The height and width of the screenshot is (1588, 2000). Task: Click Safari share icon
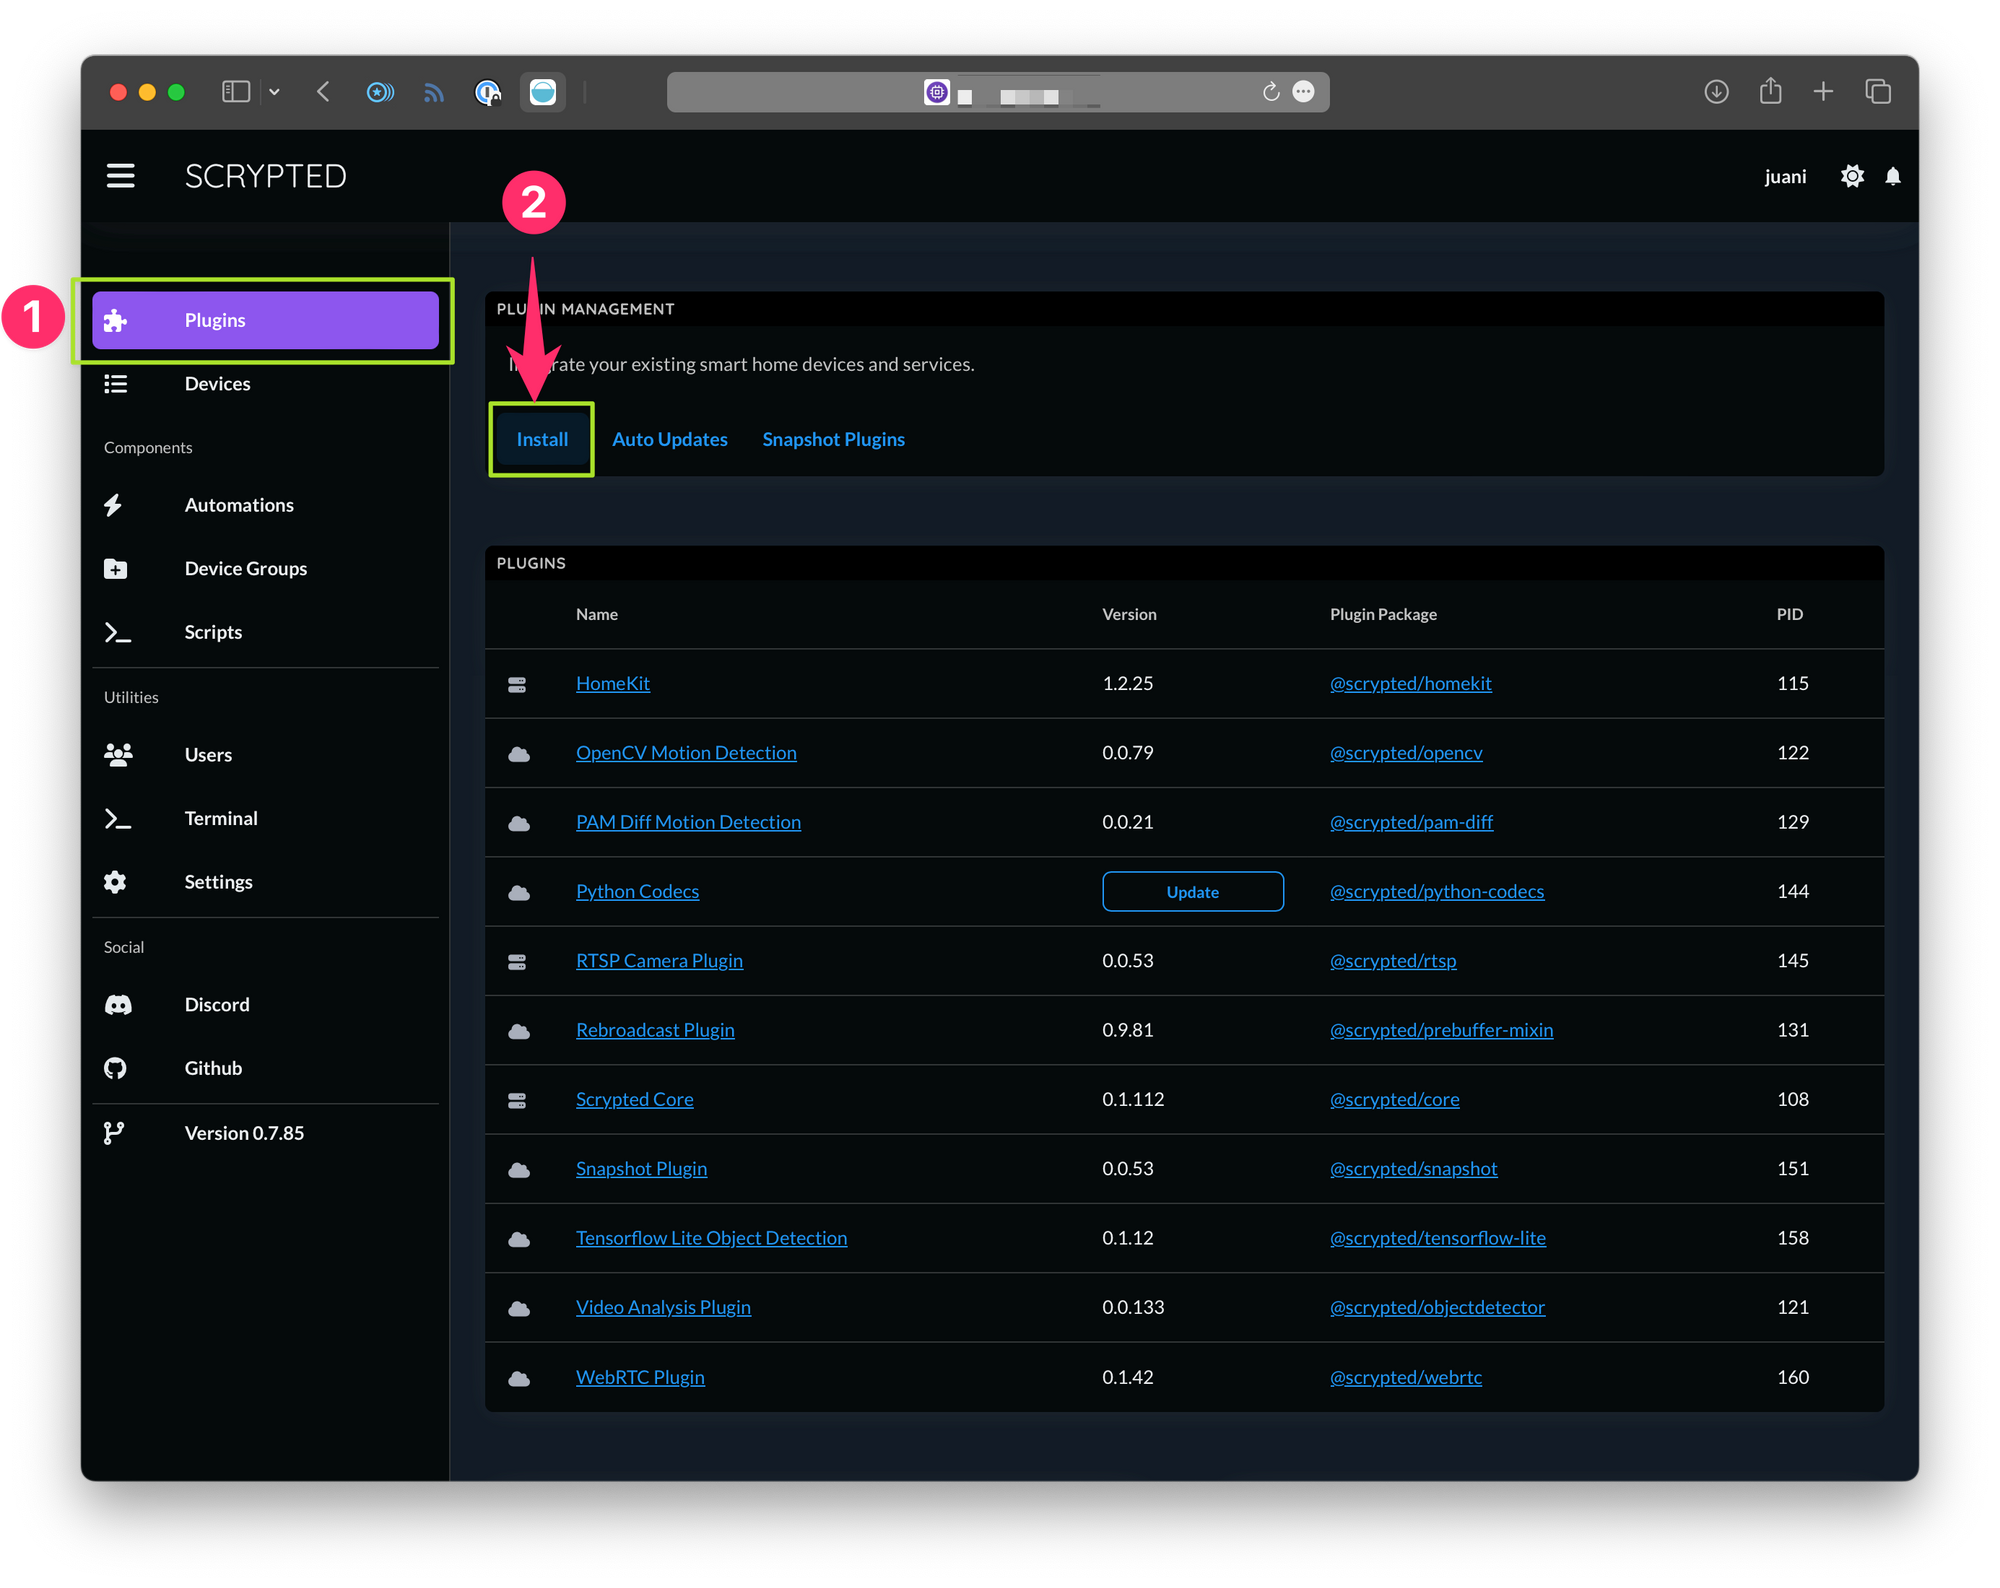(x=1771, y=91)
